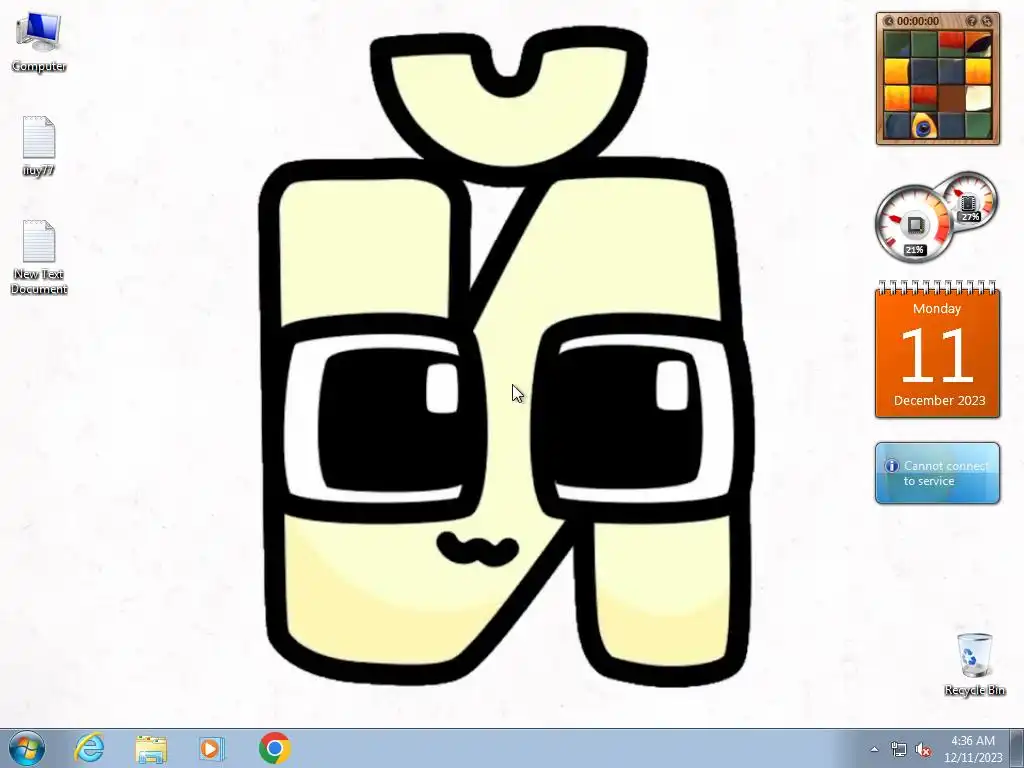
Task: Pause the puzzle timer using clock icon
Action: [889, 21]
